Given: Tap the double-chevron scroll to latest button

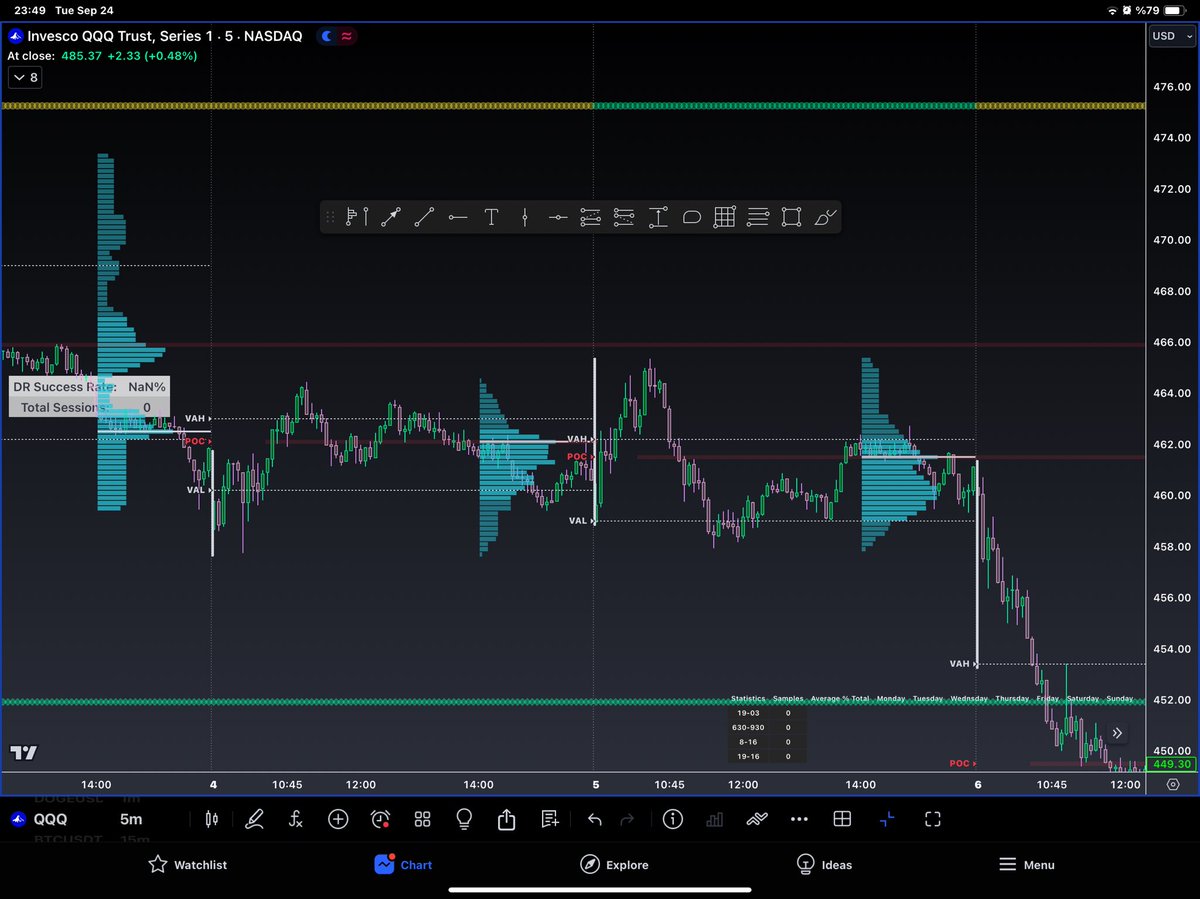Looking at the screenshot, I should click(x=1117, y=733).
